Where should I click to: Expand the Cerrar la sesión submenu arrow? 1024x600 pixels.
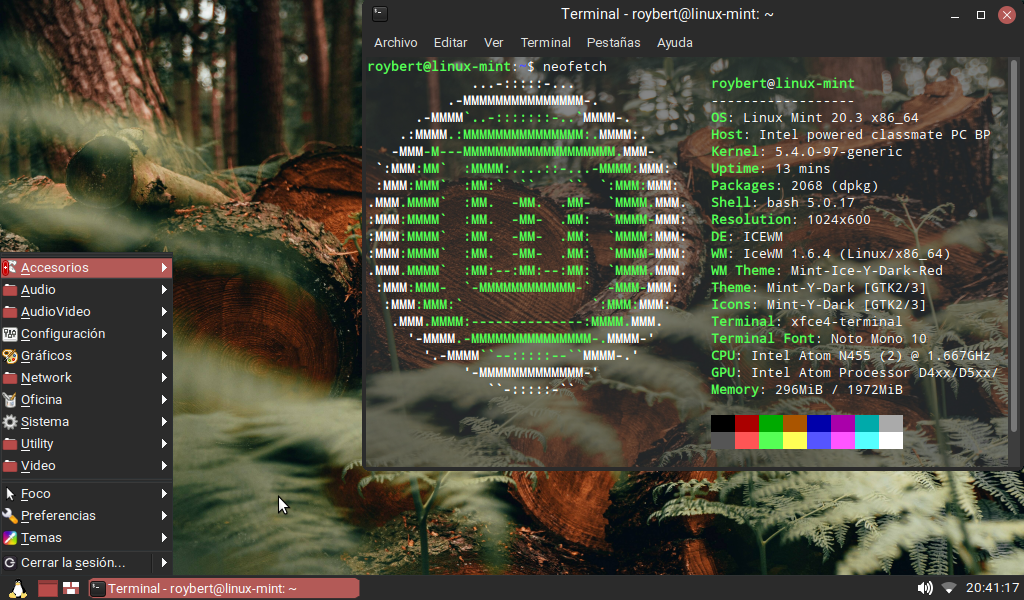164,562
